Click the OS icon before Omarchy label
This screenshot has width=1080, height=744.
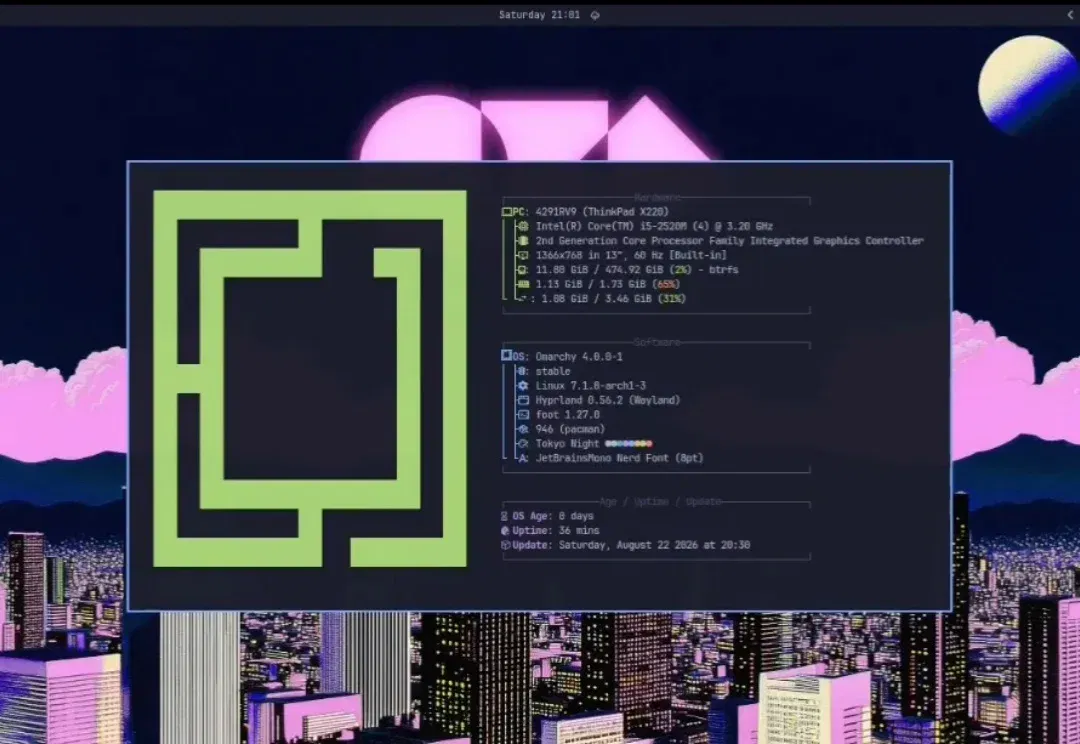pyautogui.click(x=506, y=355)
